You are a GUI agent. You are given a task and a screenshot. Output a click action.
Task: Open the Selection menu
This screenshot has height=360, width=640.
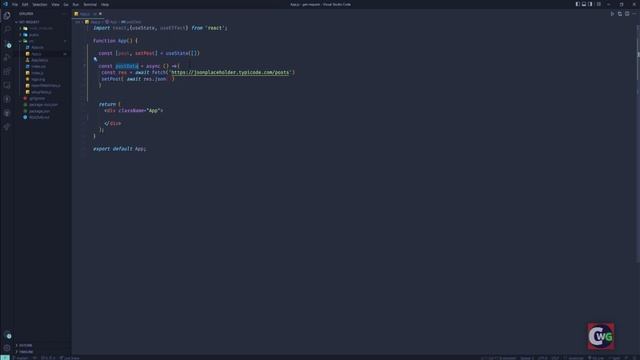40,4
